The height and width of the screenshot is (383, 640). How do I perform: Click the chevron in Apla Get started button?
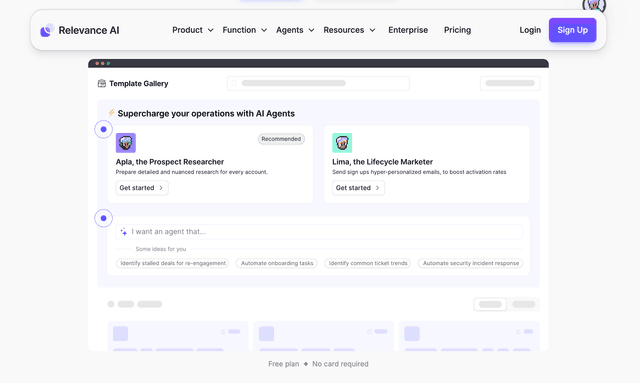(161, 188)
